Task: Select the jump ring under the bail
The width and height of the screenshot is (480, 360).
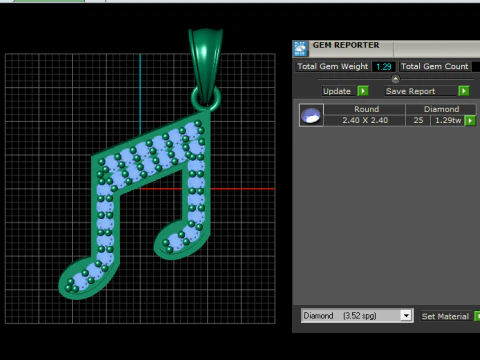Action: pyautogui.click(x=206, y=99)
